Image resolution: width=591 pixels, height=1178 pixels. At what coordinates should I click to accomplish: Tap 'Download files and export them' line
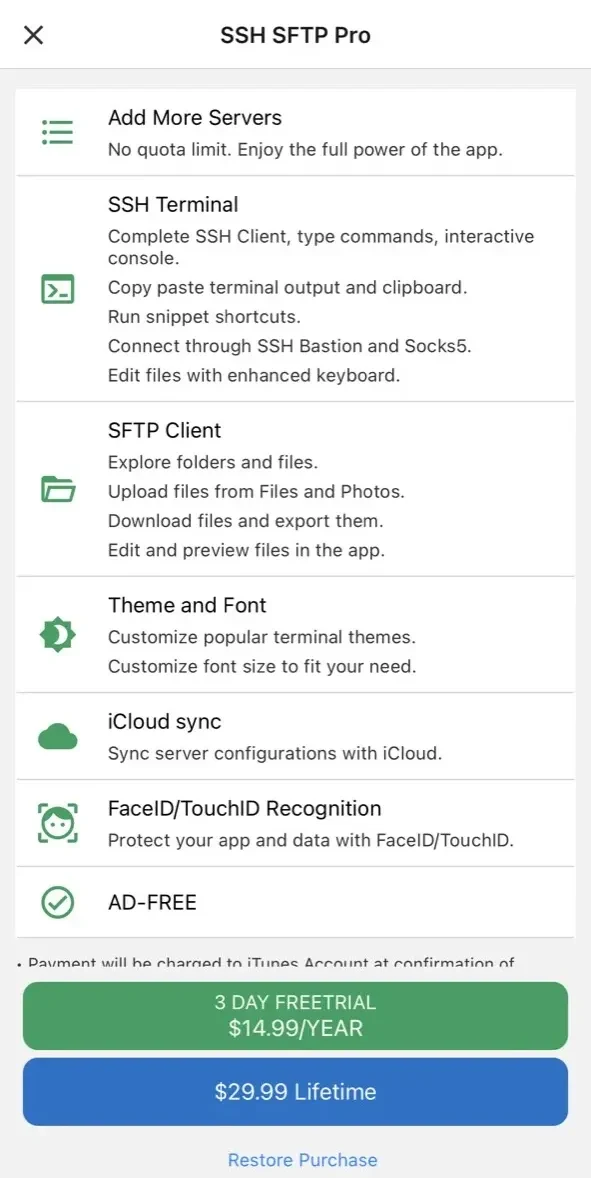click(246, 521)
